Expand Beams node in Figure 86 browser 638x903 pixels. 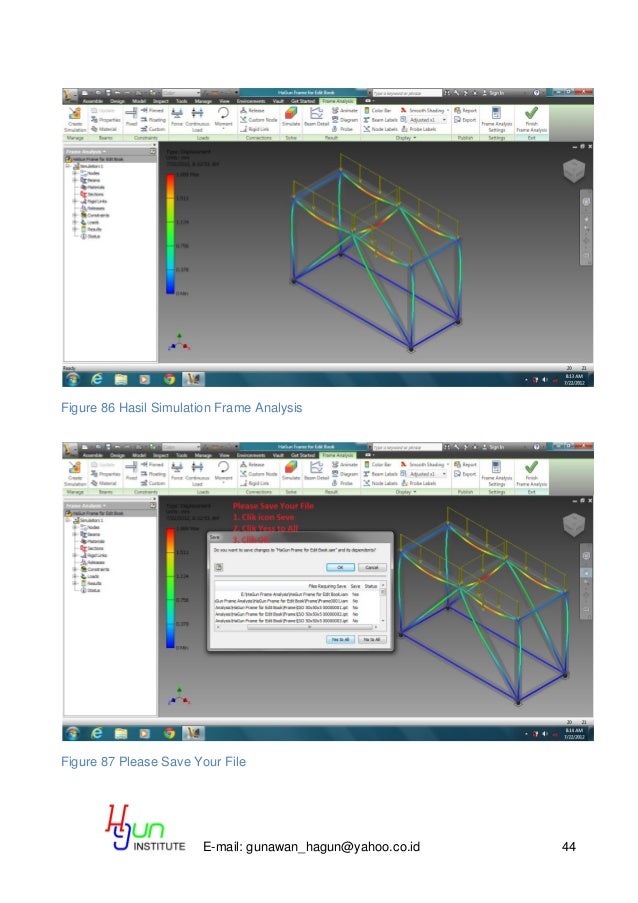tap(74, 180)
